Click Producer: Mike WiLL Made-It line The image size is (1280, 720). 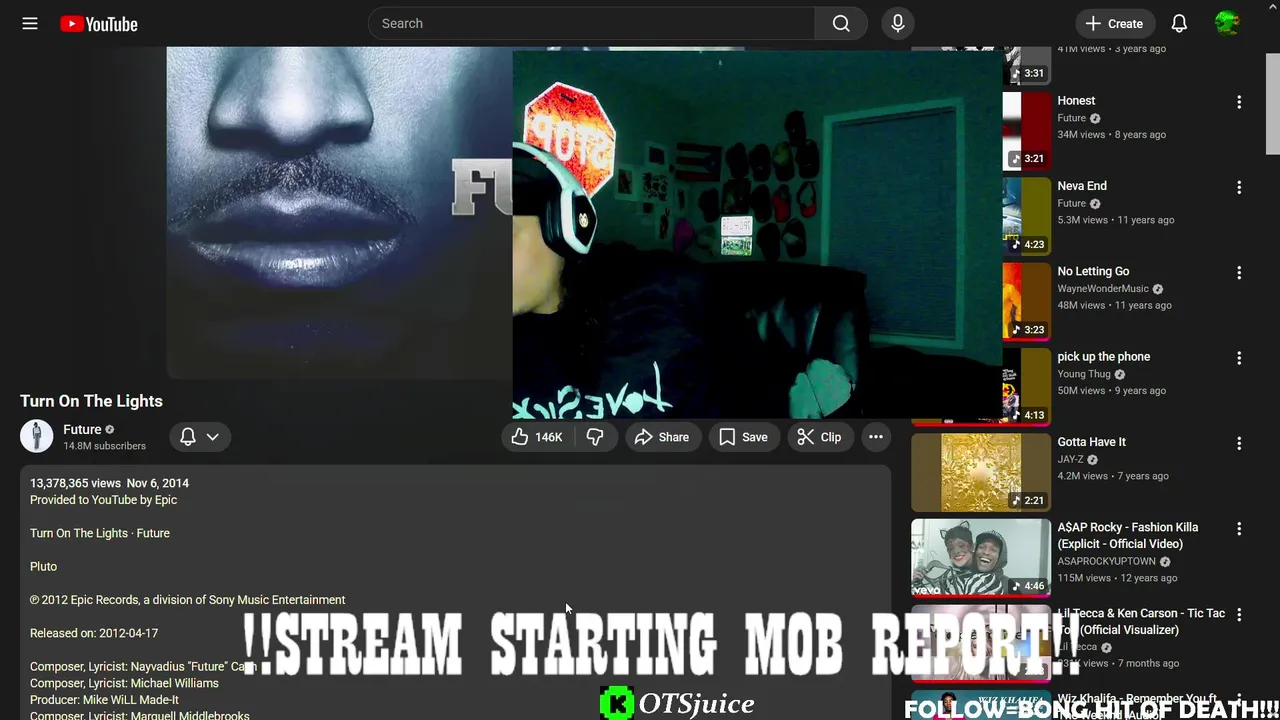point(104,700)
